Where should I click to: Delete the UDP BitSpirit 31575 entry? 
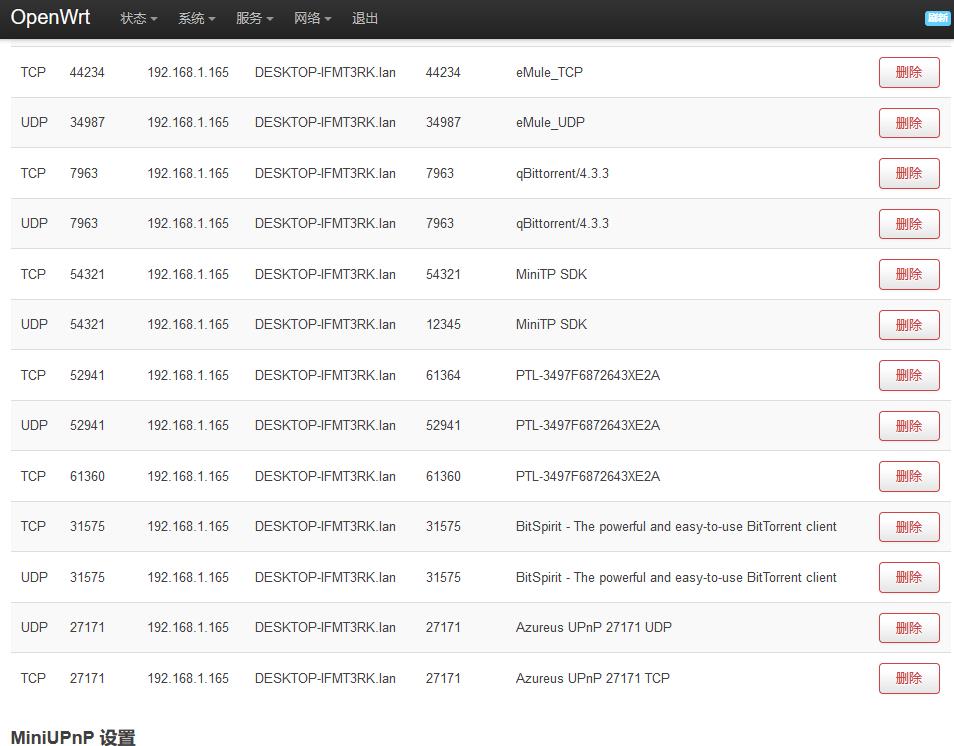coord(908,578)
